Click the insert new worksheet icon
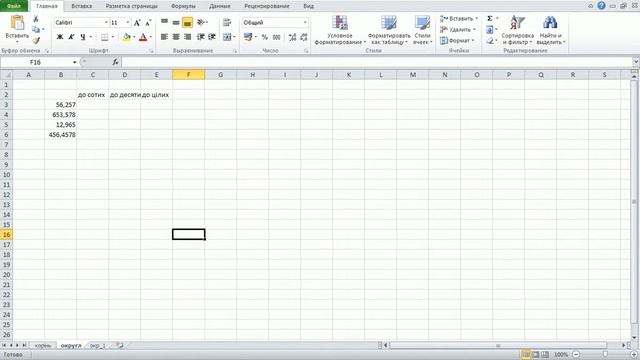This screenshot has height=360, width=640. tap(119, 346)
